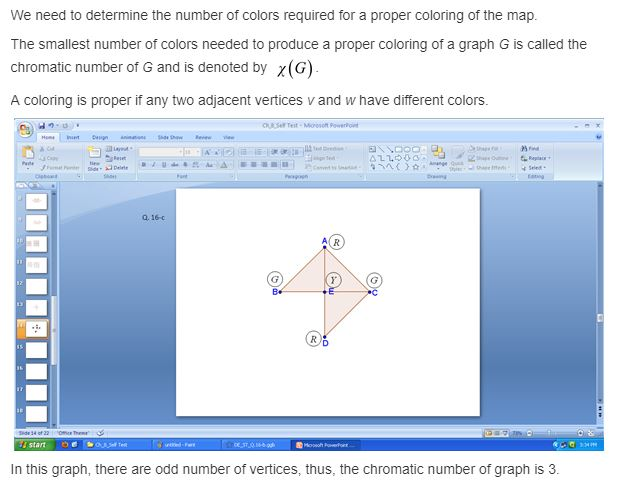Center the text

pyautogui.click(x=253, y=164)
